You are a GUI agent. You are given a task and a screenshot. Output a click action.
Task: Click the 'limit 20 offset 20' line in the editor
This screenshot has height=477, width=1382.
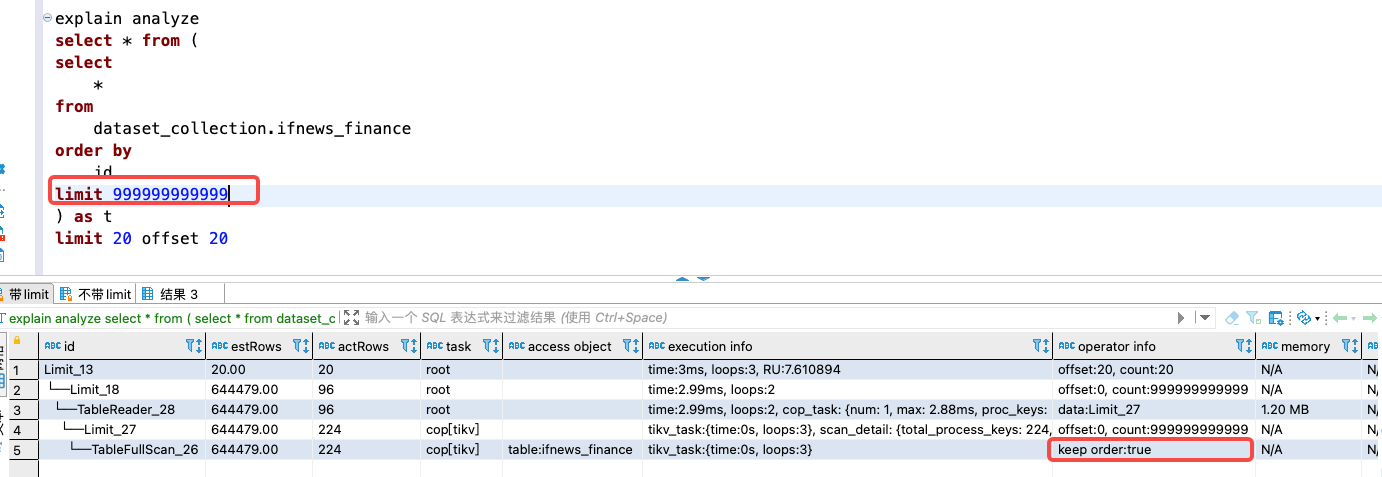[141, 238]
